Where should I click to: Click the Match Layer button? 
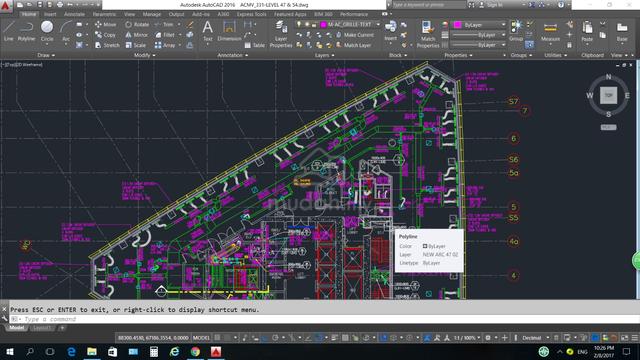pos(353,45)
